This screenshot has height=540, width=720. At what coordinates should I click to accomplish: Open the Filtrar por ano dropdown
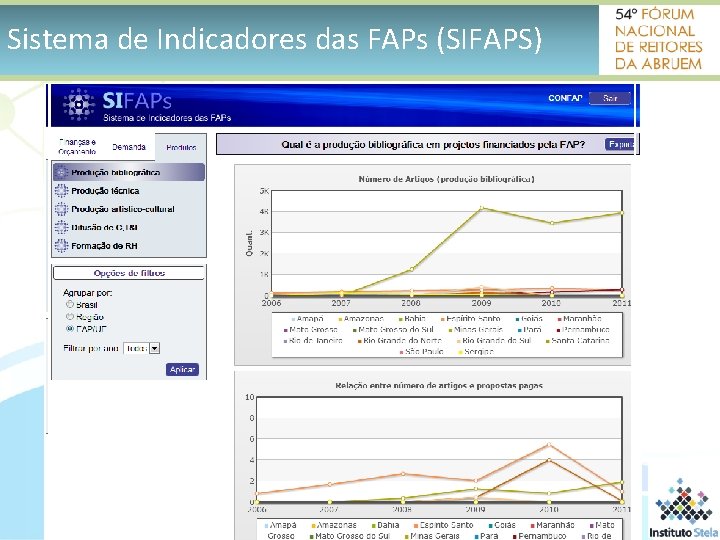141,349
